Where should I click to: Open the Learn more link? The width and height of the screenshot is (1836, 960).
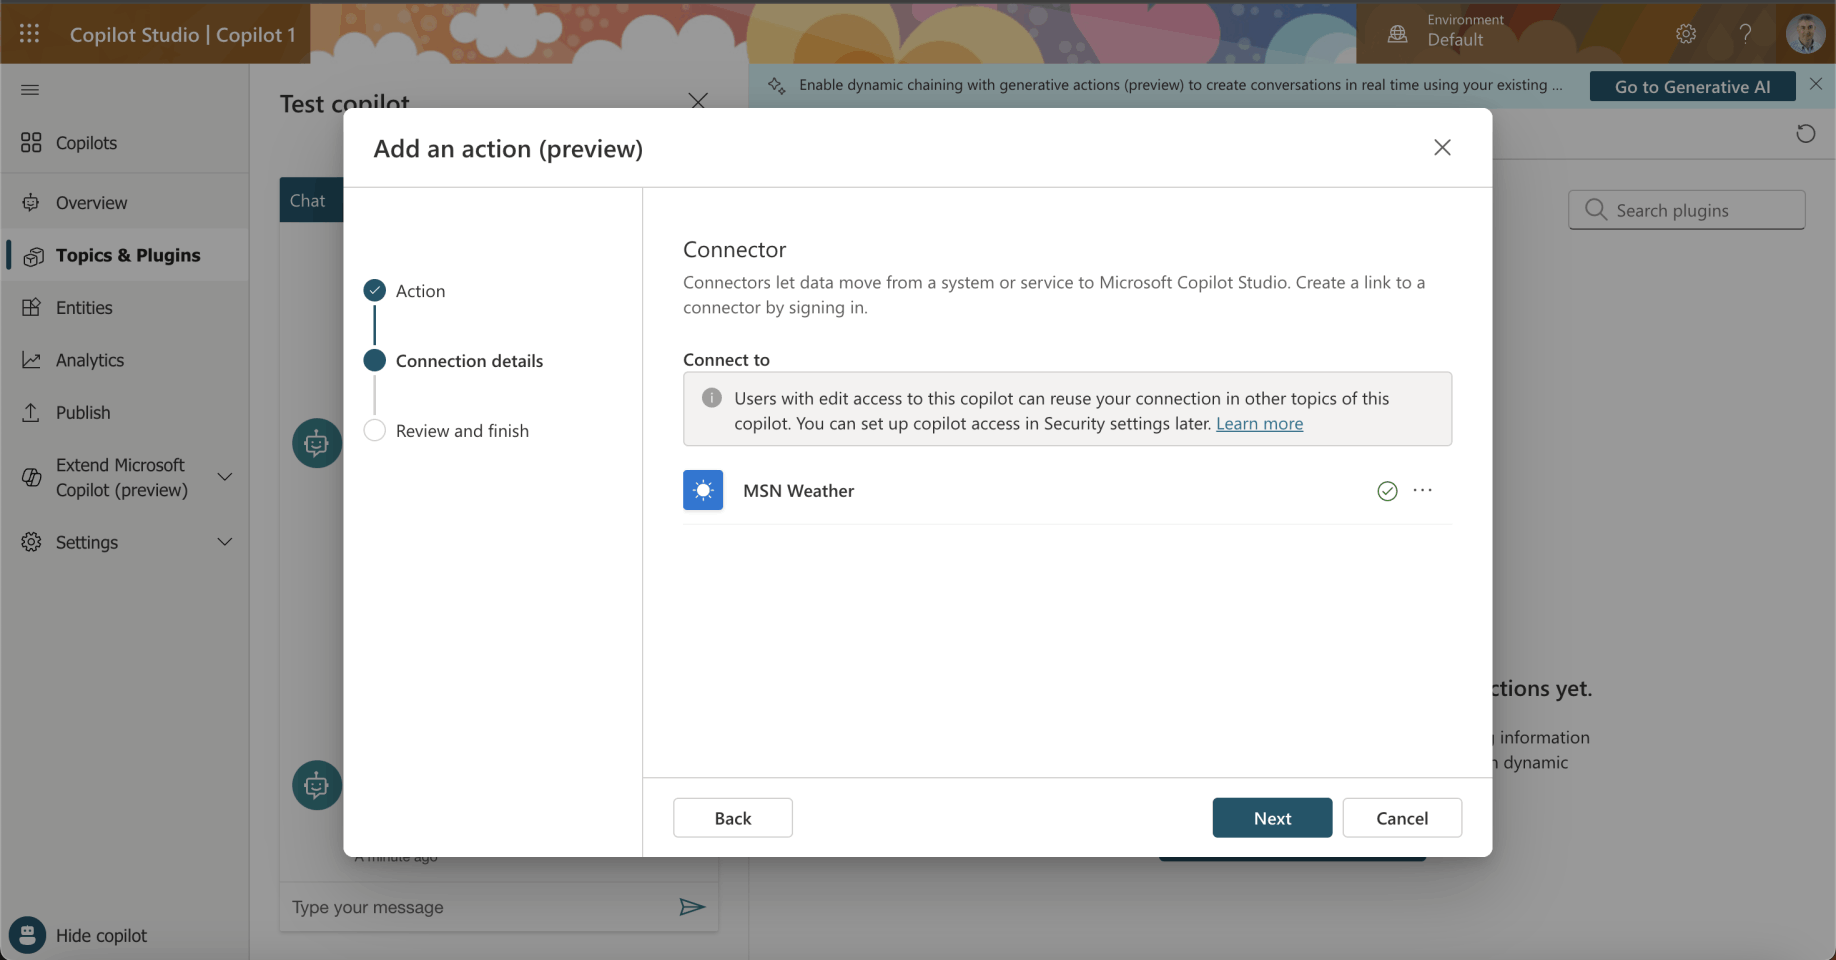click(x=1259, y=424)
